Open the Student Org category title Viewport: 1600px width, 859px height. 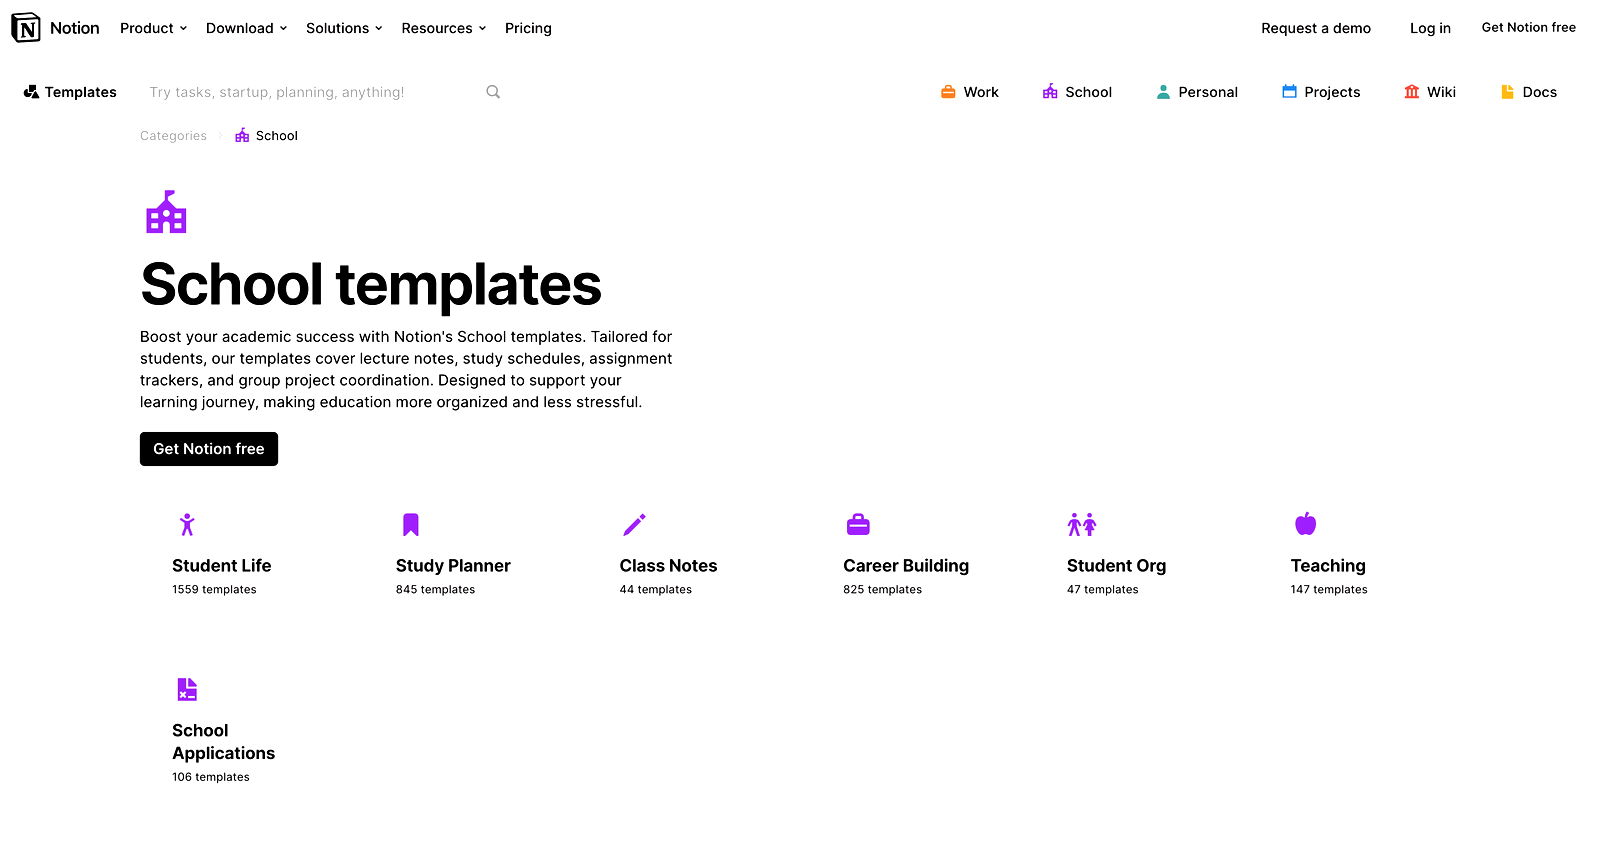[1116, 566]
